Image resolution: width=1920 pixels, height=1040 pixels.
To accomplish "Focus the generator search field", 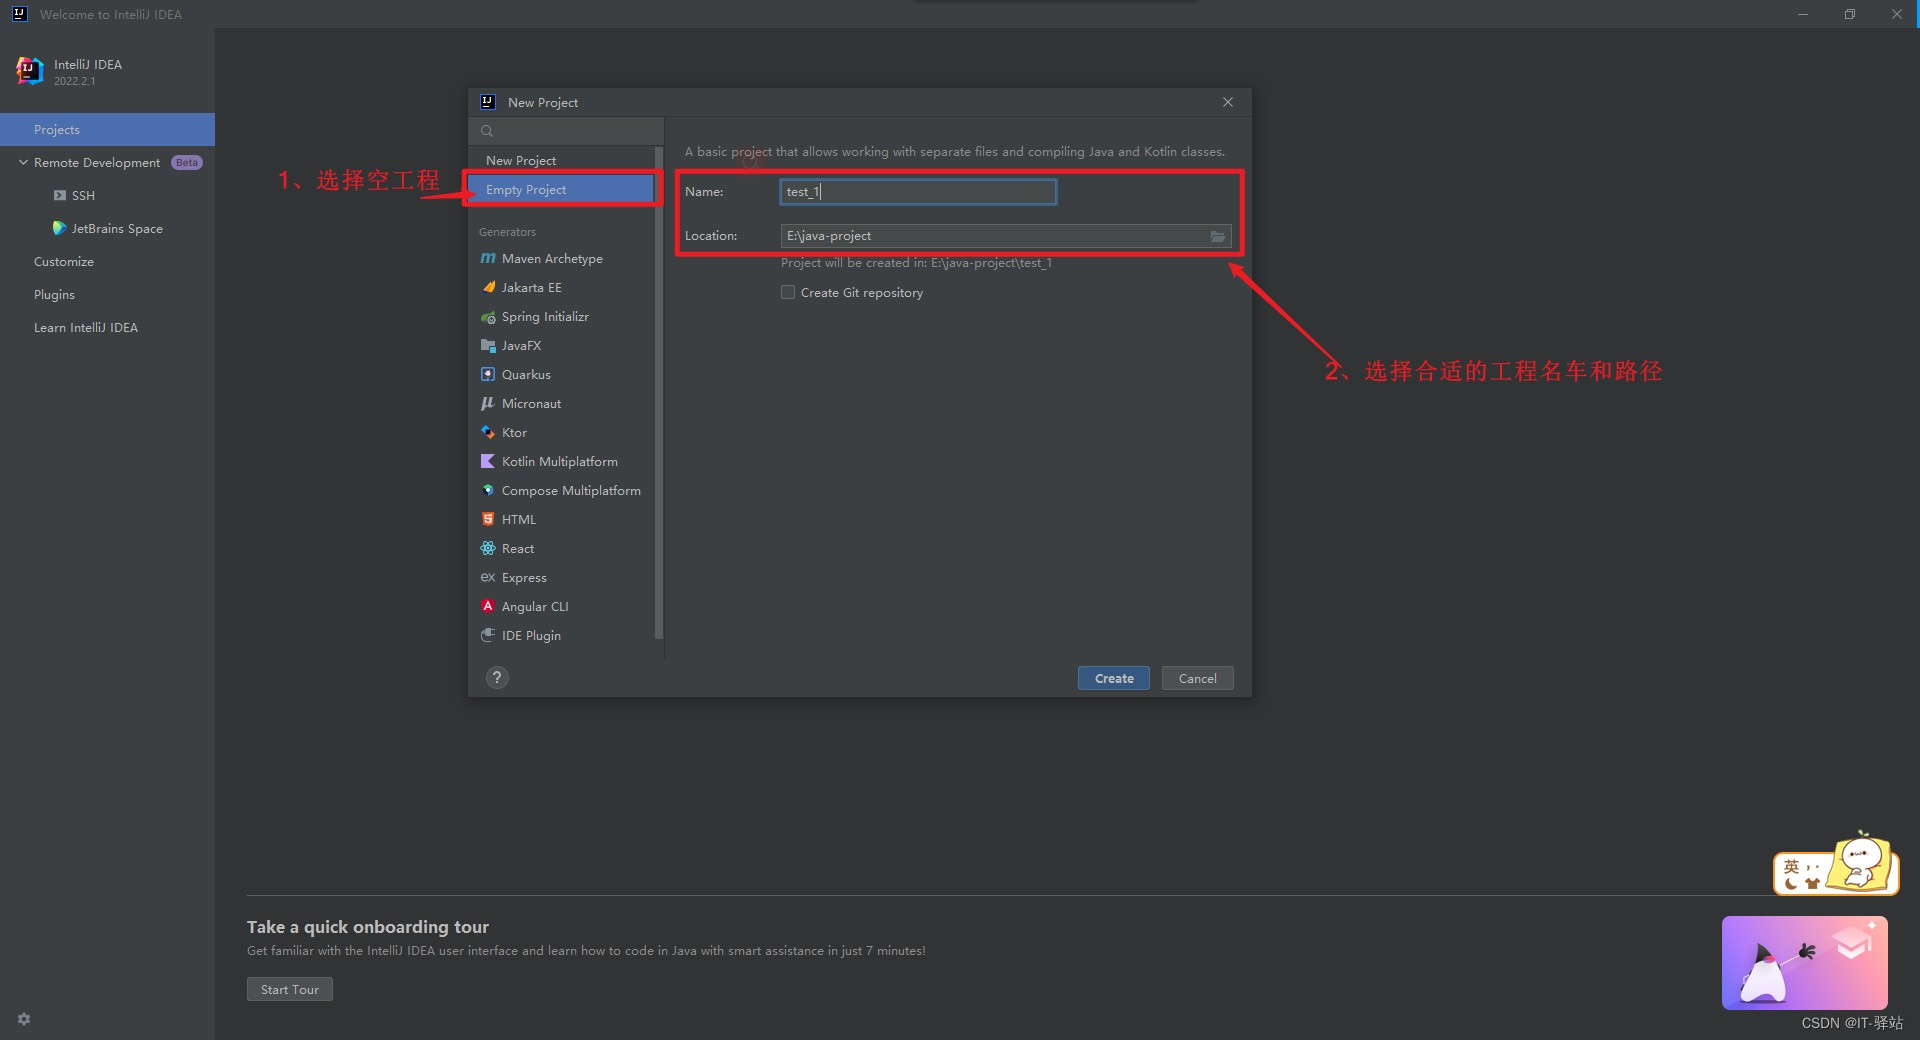I will click(x=566, y=131).
